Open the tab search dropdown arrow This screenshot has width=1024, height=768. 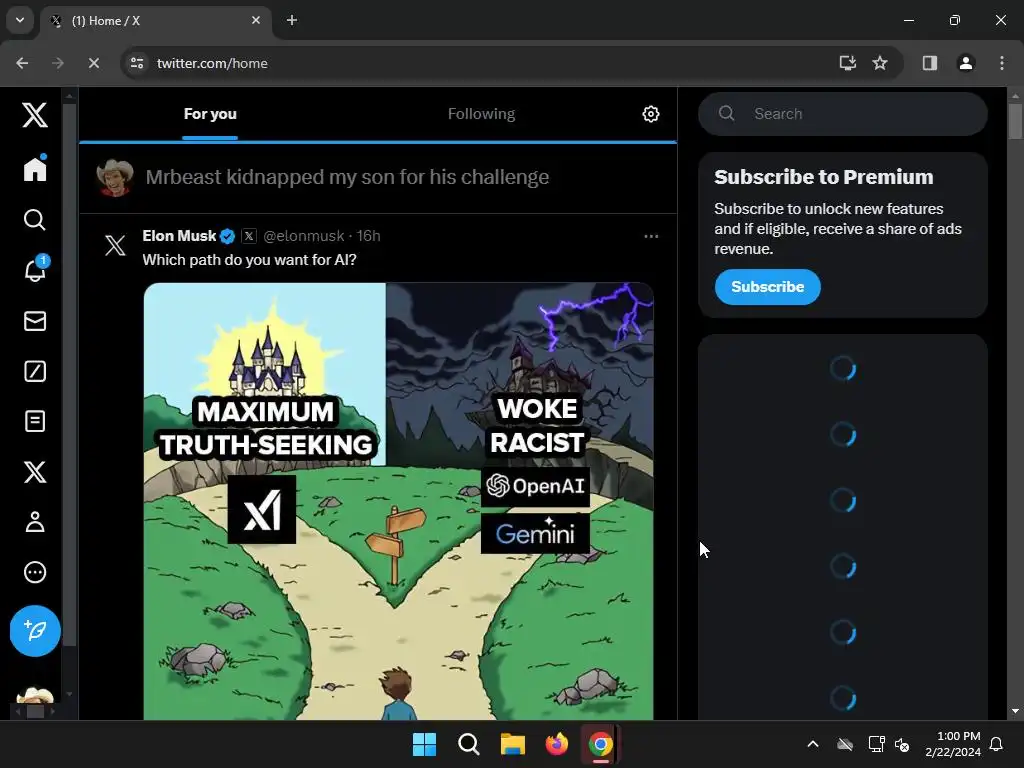tap(20, 20)
